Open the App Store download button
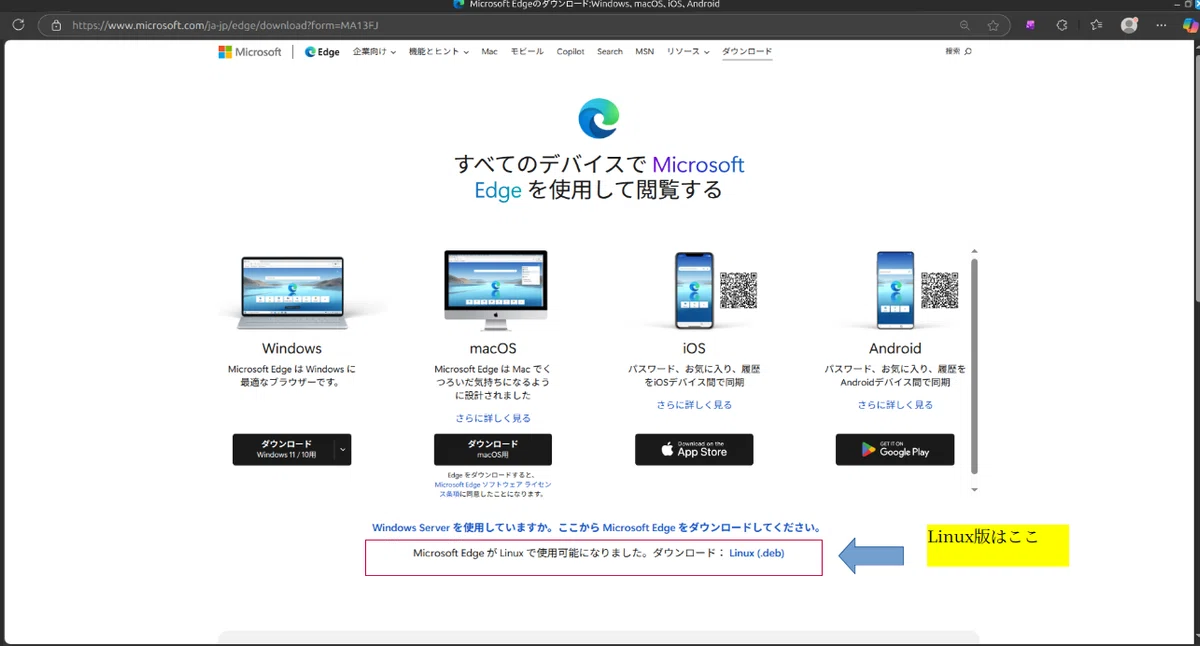 [x=694, y=450]
